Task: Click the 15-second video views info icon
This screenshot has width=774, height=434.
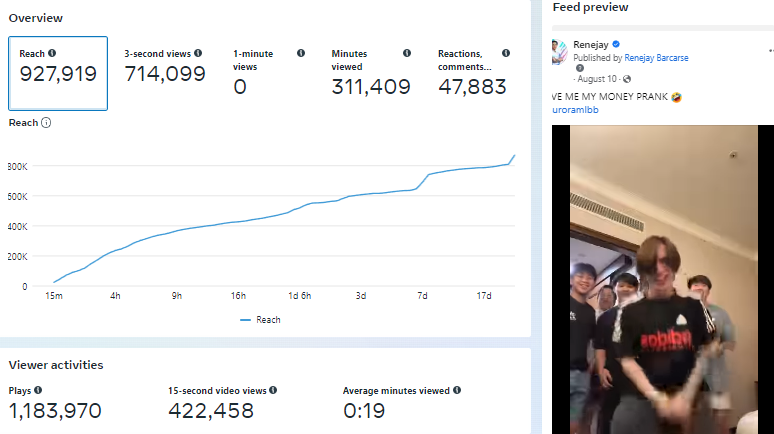Action: tap(273, 391)
